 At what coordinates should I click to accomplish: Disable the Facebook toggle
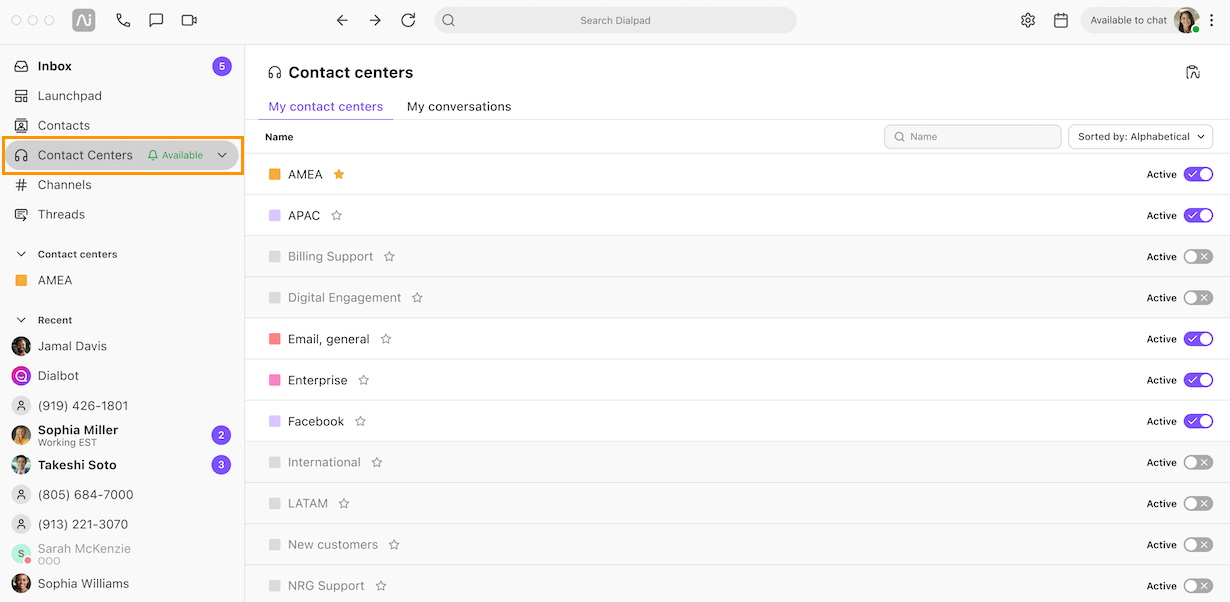[x=1198, y=421]
